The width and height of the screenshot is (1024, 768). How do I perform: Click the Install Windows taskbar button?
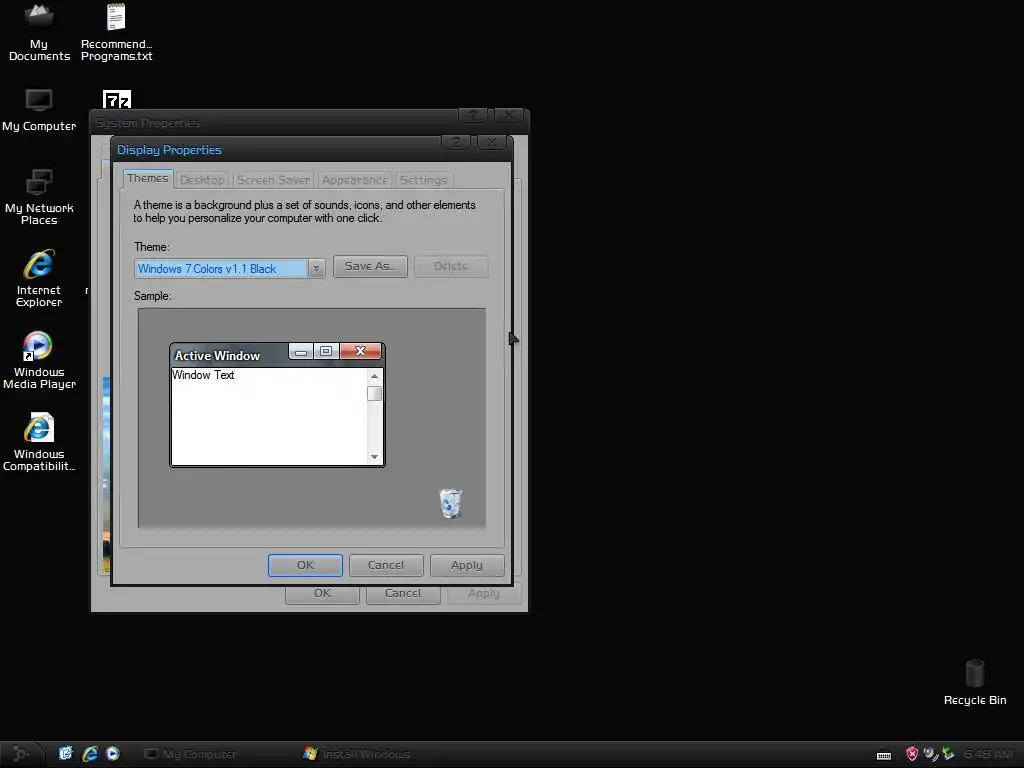click(x=357, y=754)
